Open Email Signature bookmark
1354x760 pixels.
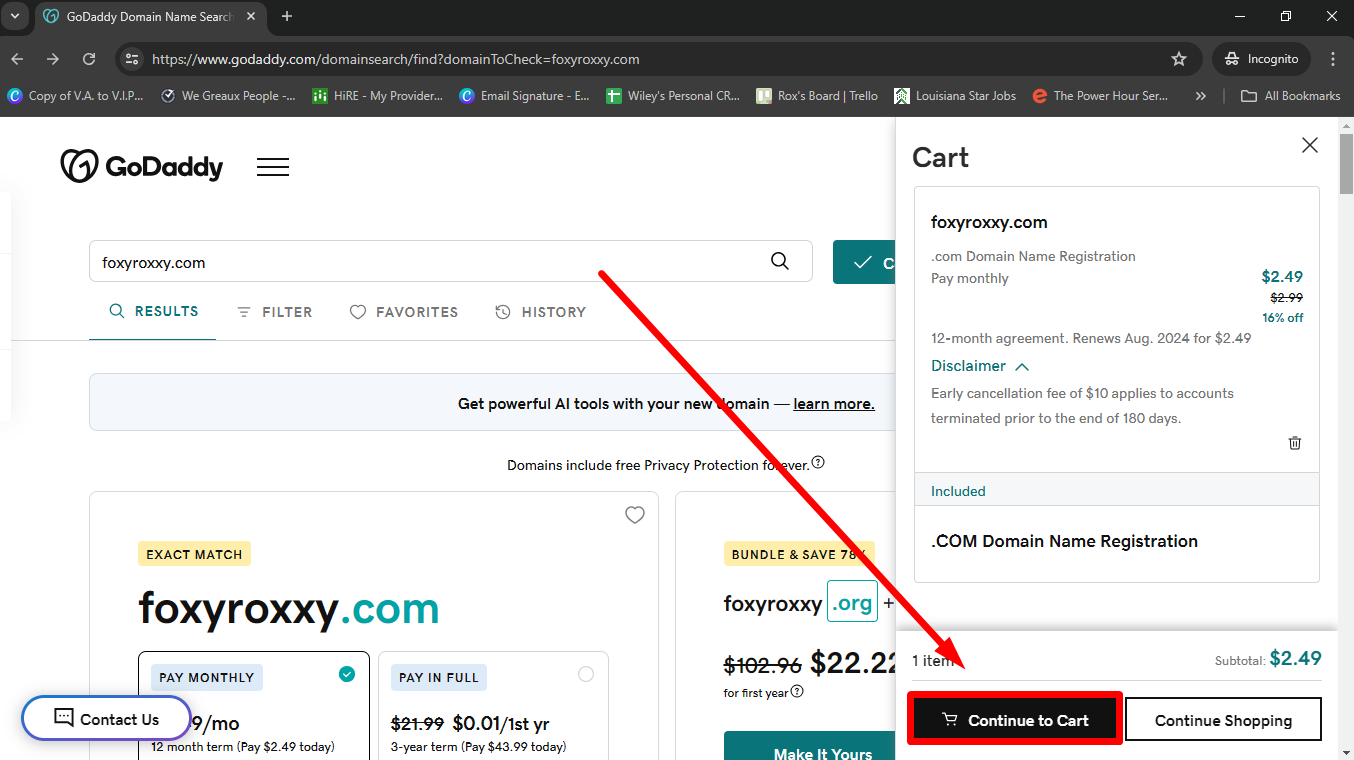pyautogui.click(x=525, y=96)
